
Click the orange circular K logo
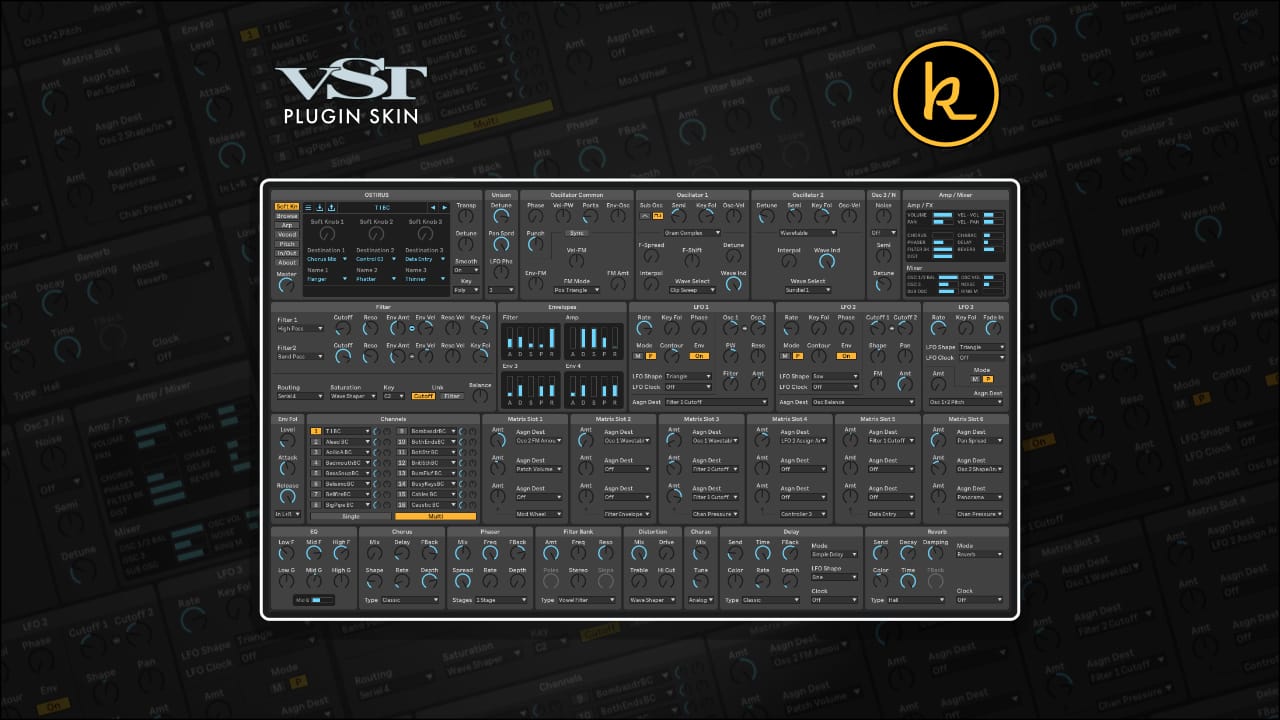(x=945, y=94)
